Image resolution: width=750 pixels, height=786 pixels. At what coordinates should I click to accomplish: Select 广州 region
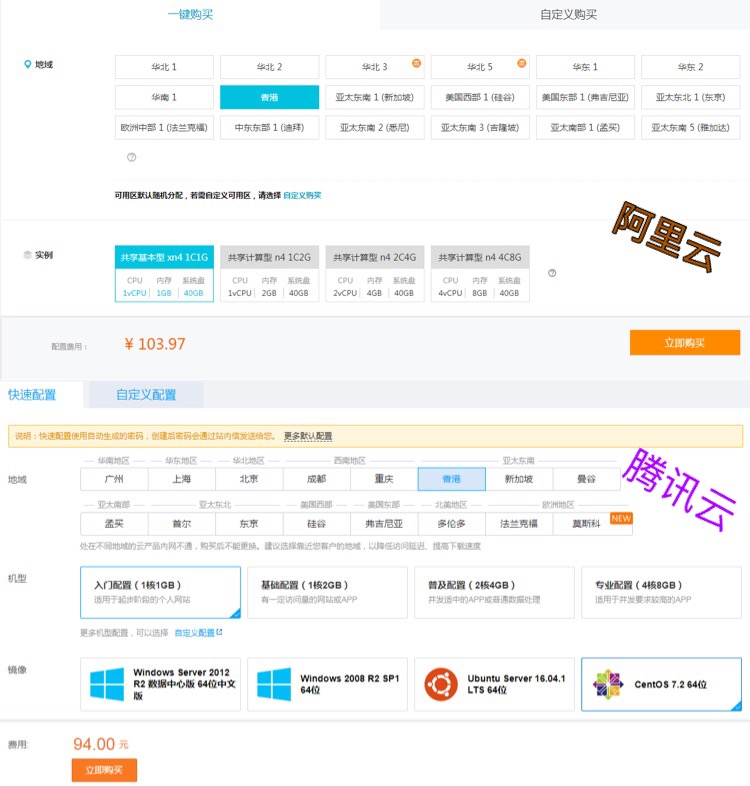114,479
